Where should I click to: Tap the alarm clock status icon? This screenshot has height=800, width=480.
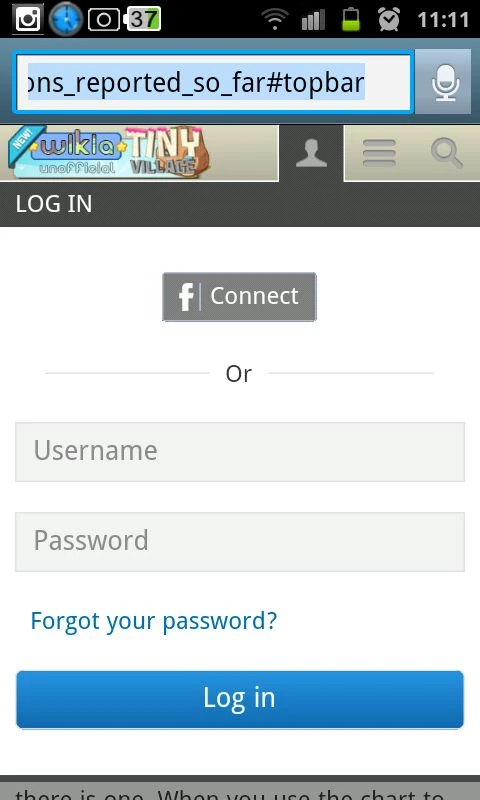(389, 19)
